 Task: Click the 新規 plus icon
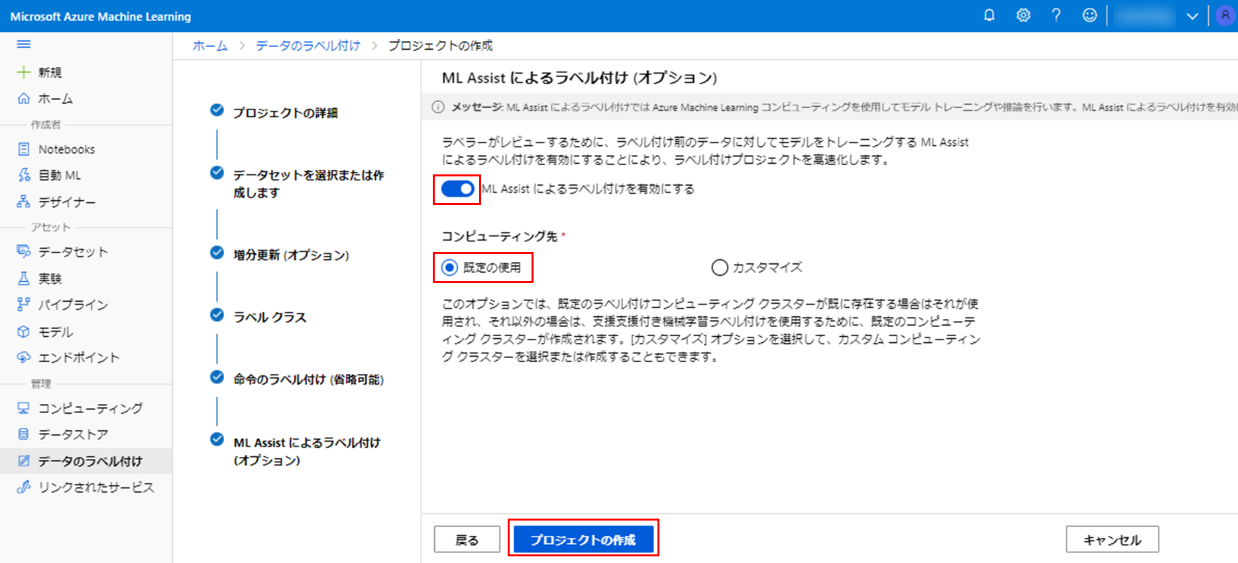coord(24,72)
